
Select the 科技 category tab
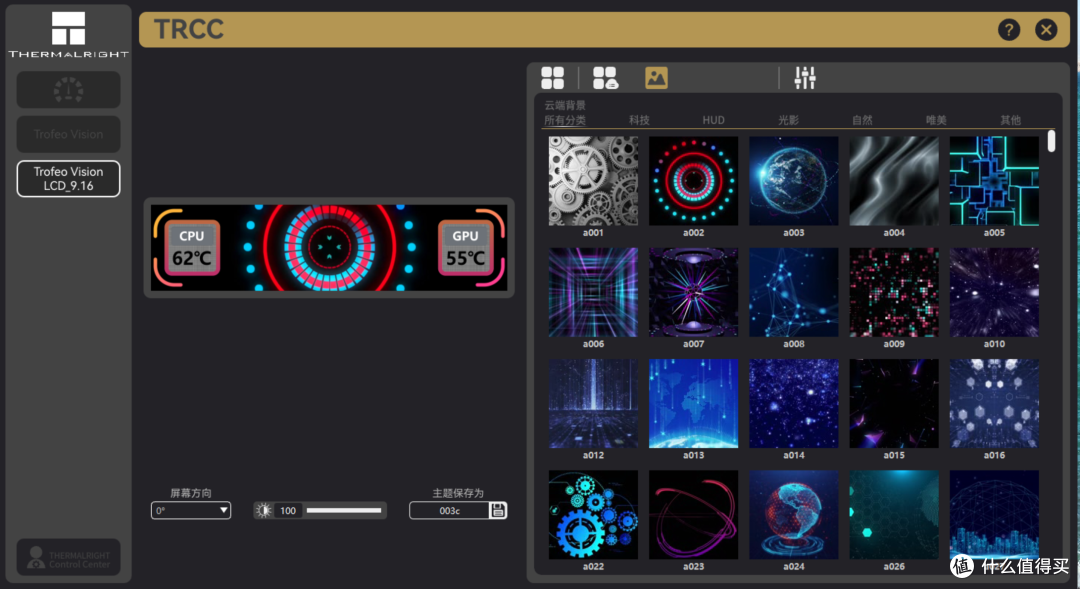coord(639,120)
